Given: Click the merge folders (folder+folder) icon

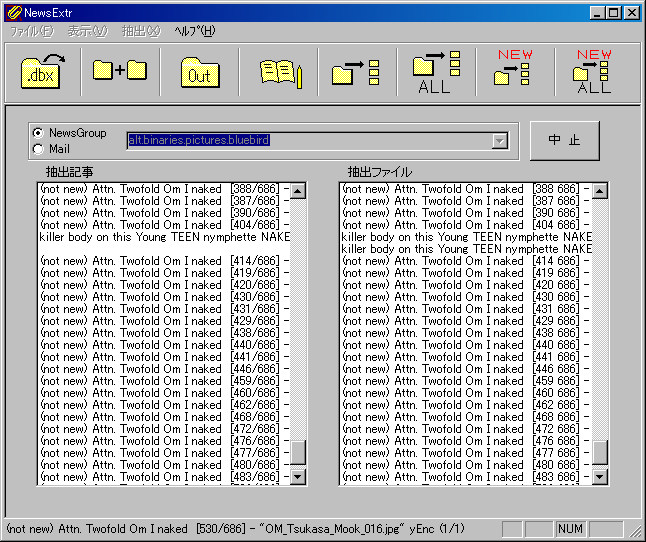Looking at the screenshot, I should click(120, 72).
